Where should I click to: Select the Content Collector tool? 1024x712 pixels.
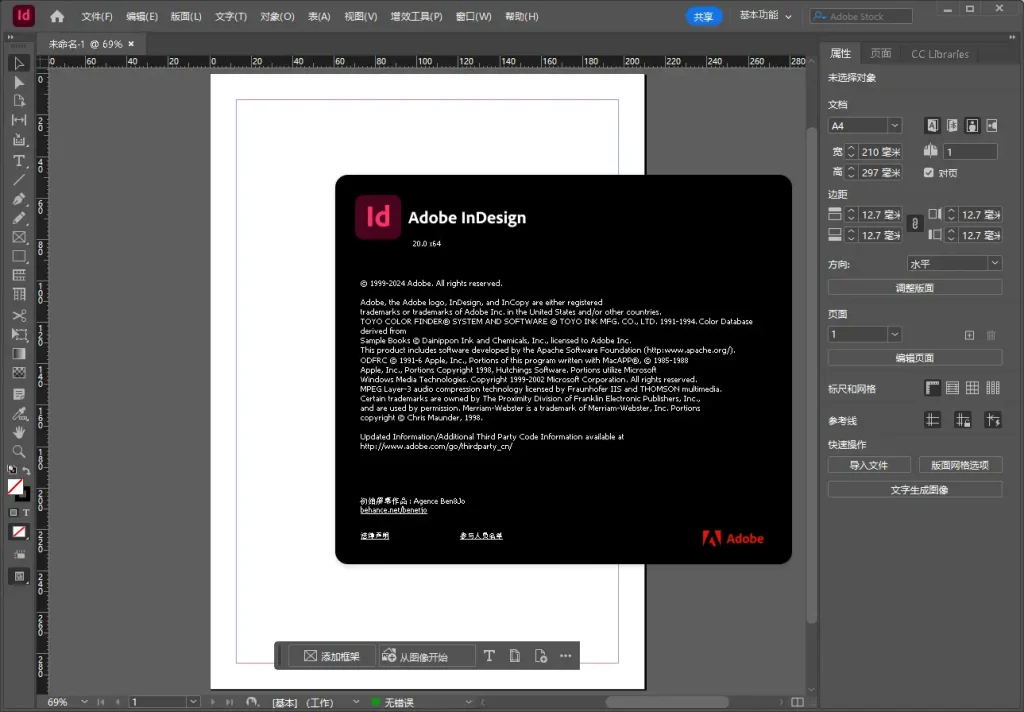tap(19, 140)
